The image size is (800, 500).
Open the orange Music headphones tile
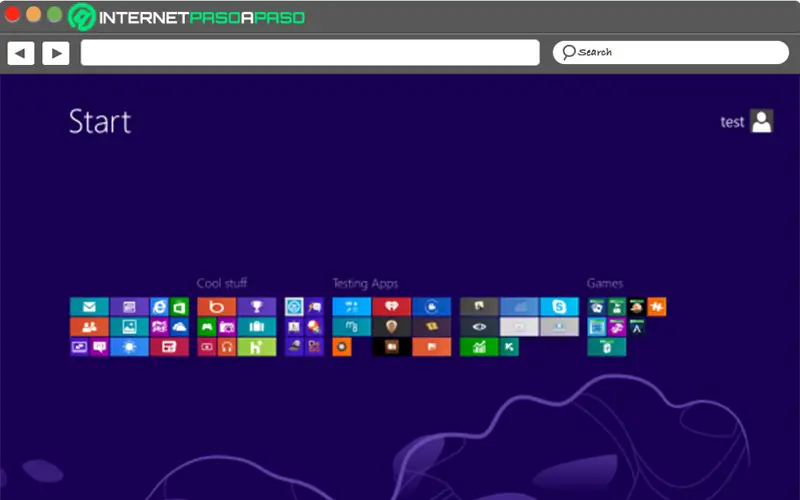227,347
